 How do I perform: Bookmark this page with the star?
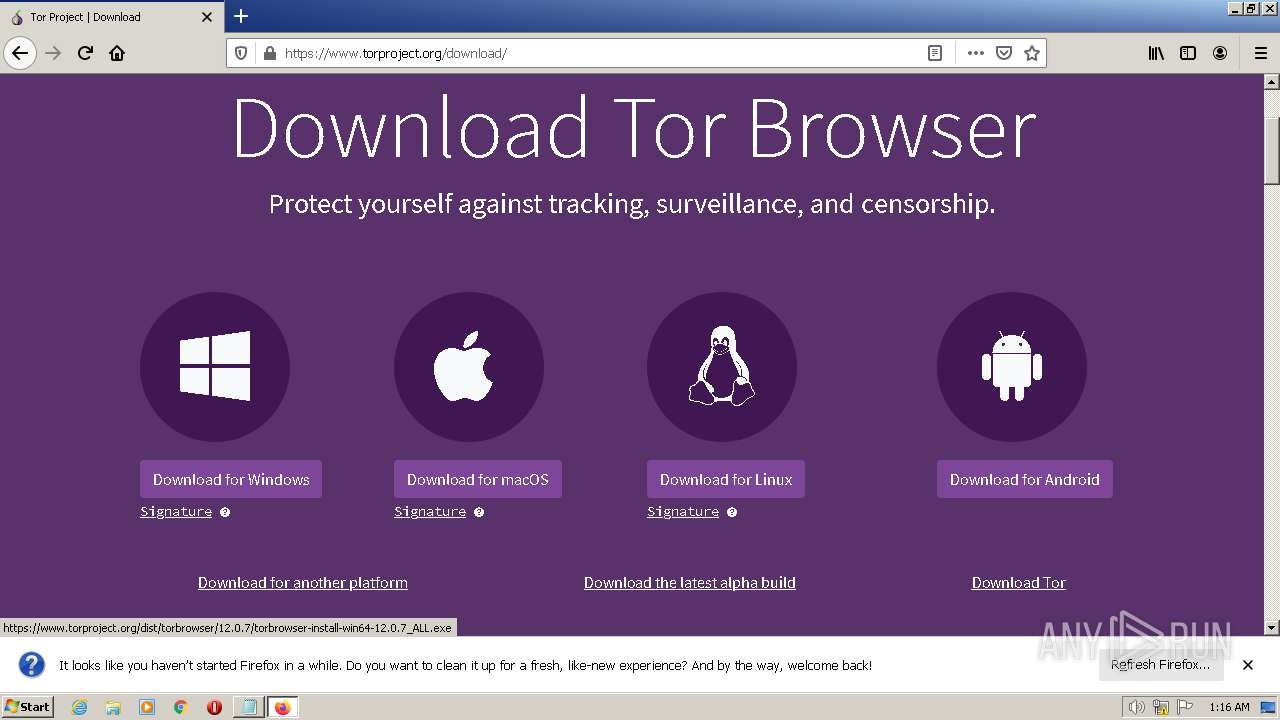[x=1032, y=53]
